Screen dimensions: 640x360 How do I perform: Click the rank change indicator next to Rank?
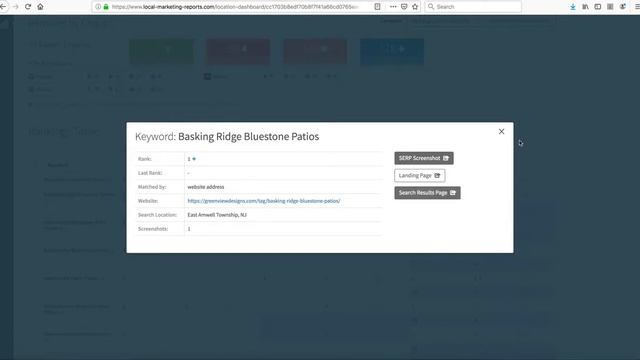194,159
